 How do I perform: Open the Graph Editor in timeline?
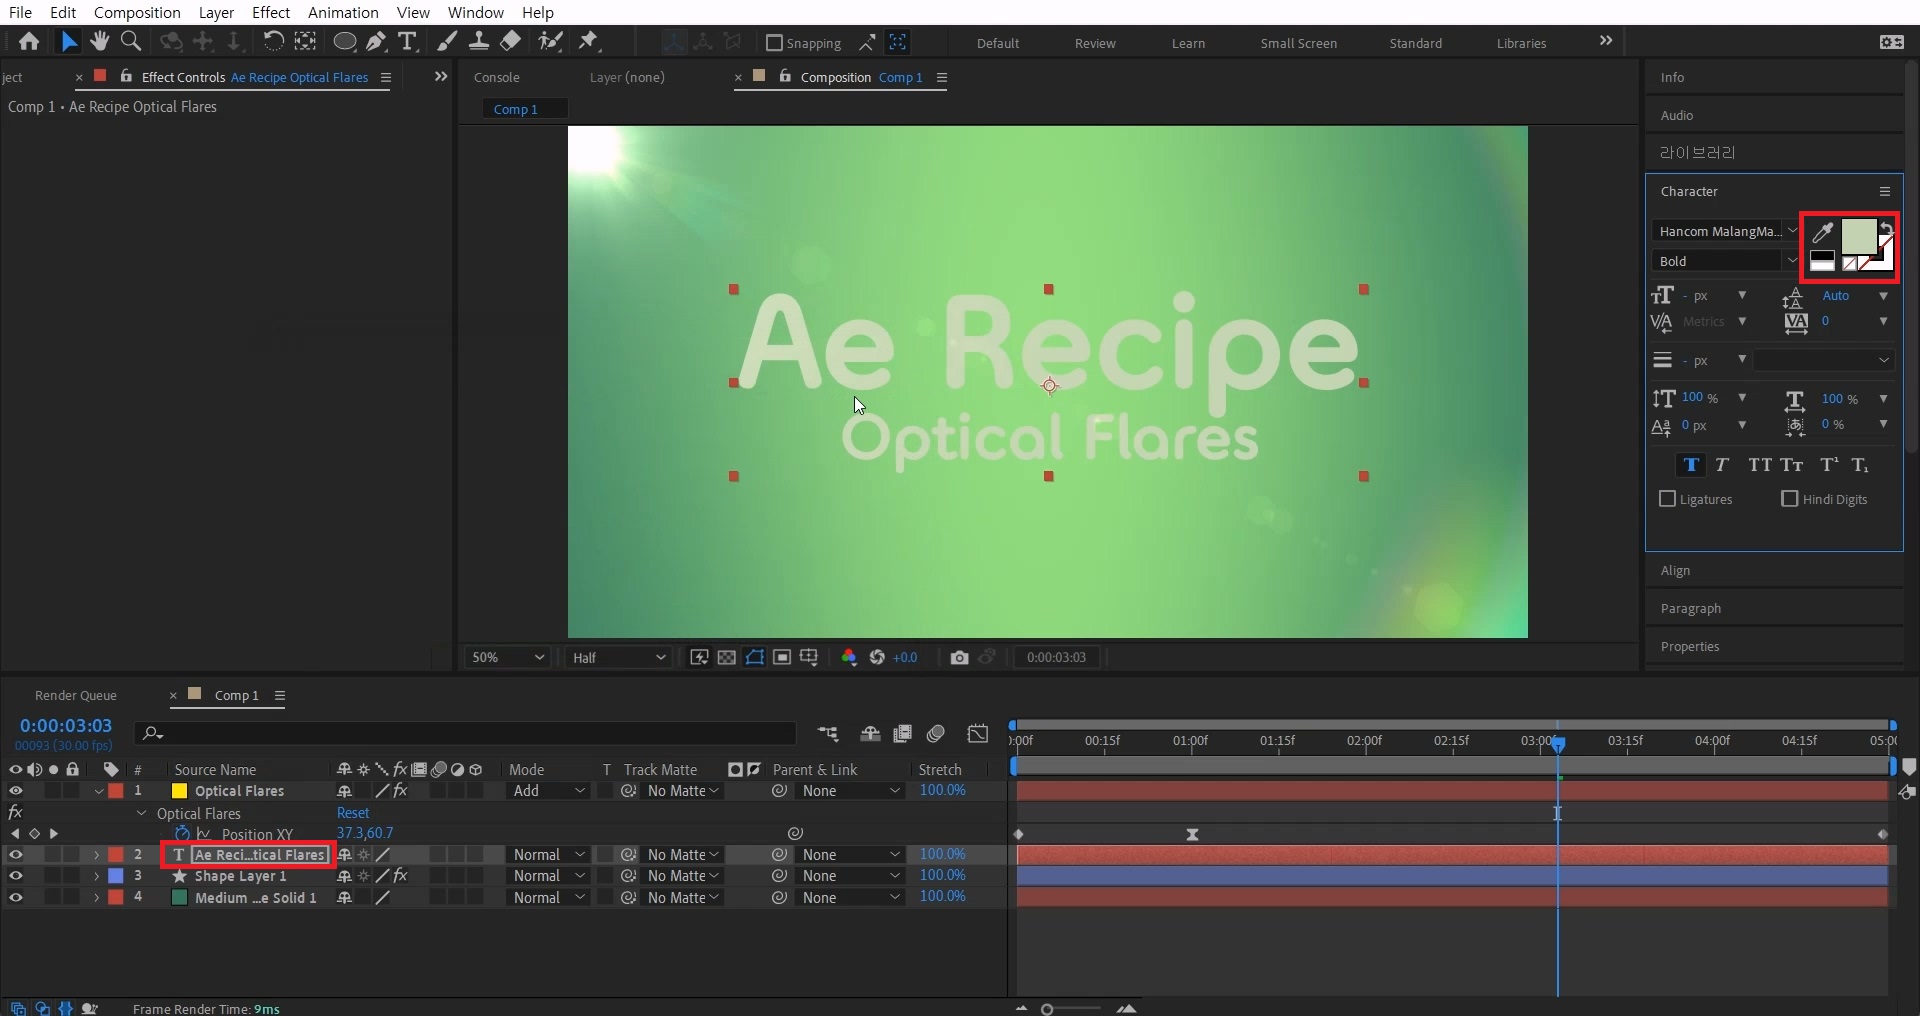point(978,734)
